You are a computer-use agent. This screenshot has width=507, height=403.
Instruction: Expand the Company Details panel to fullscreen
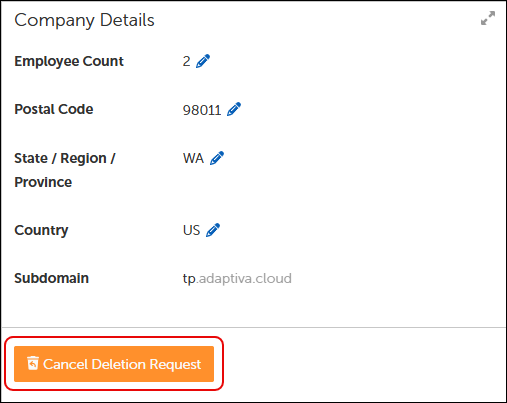point(488,18)
